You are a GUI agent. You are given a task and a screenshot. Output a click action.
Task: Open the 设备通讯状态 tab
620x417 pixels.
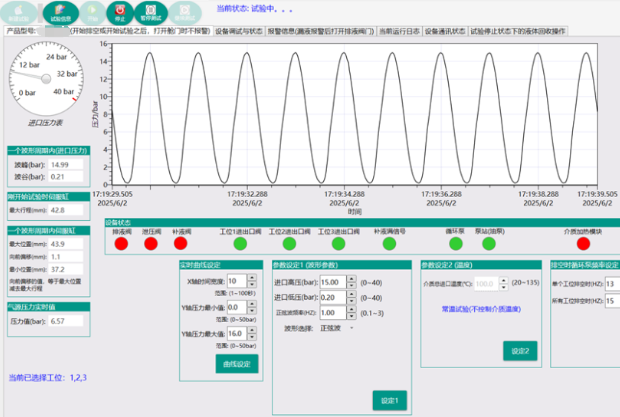(445, 31)
